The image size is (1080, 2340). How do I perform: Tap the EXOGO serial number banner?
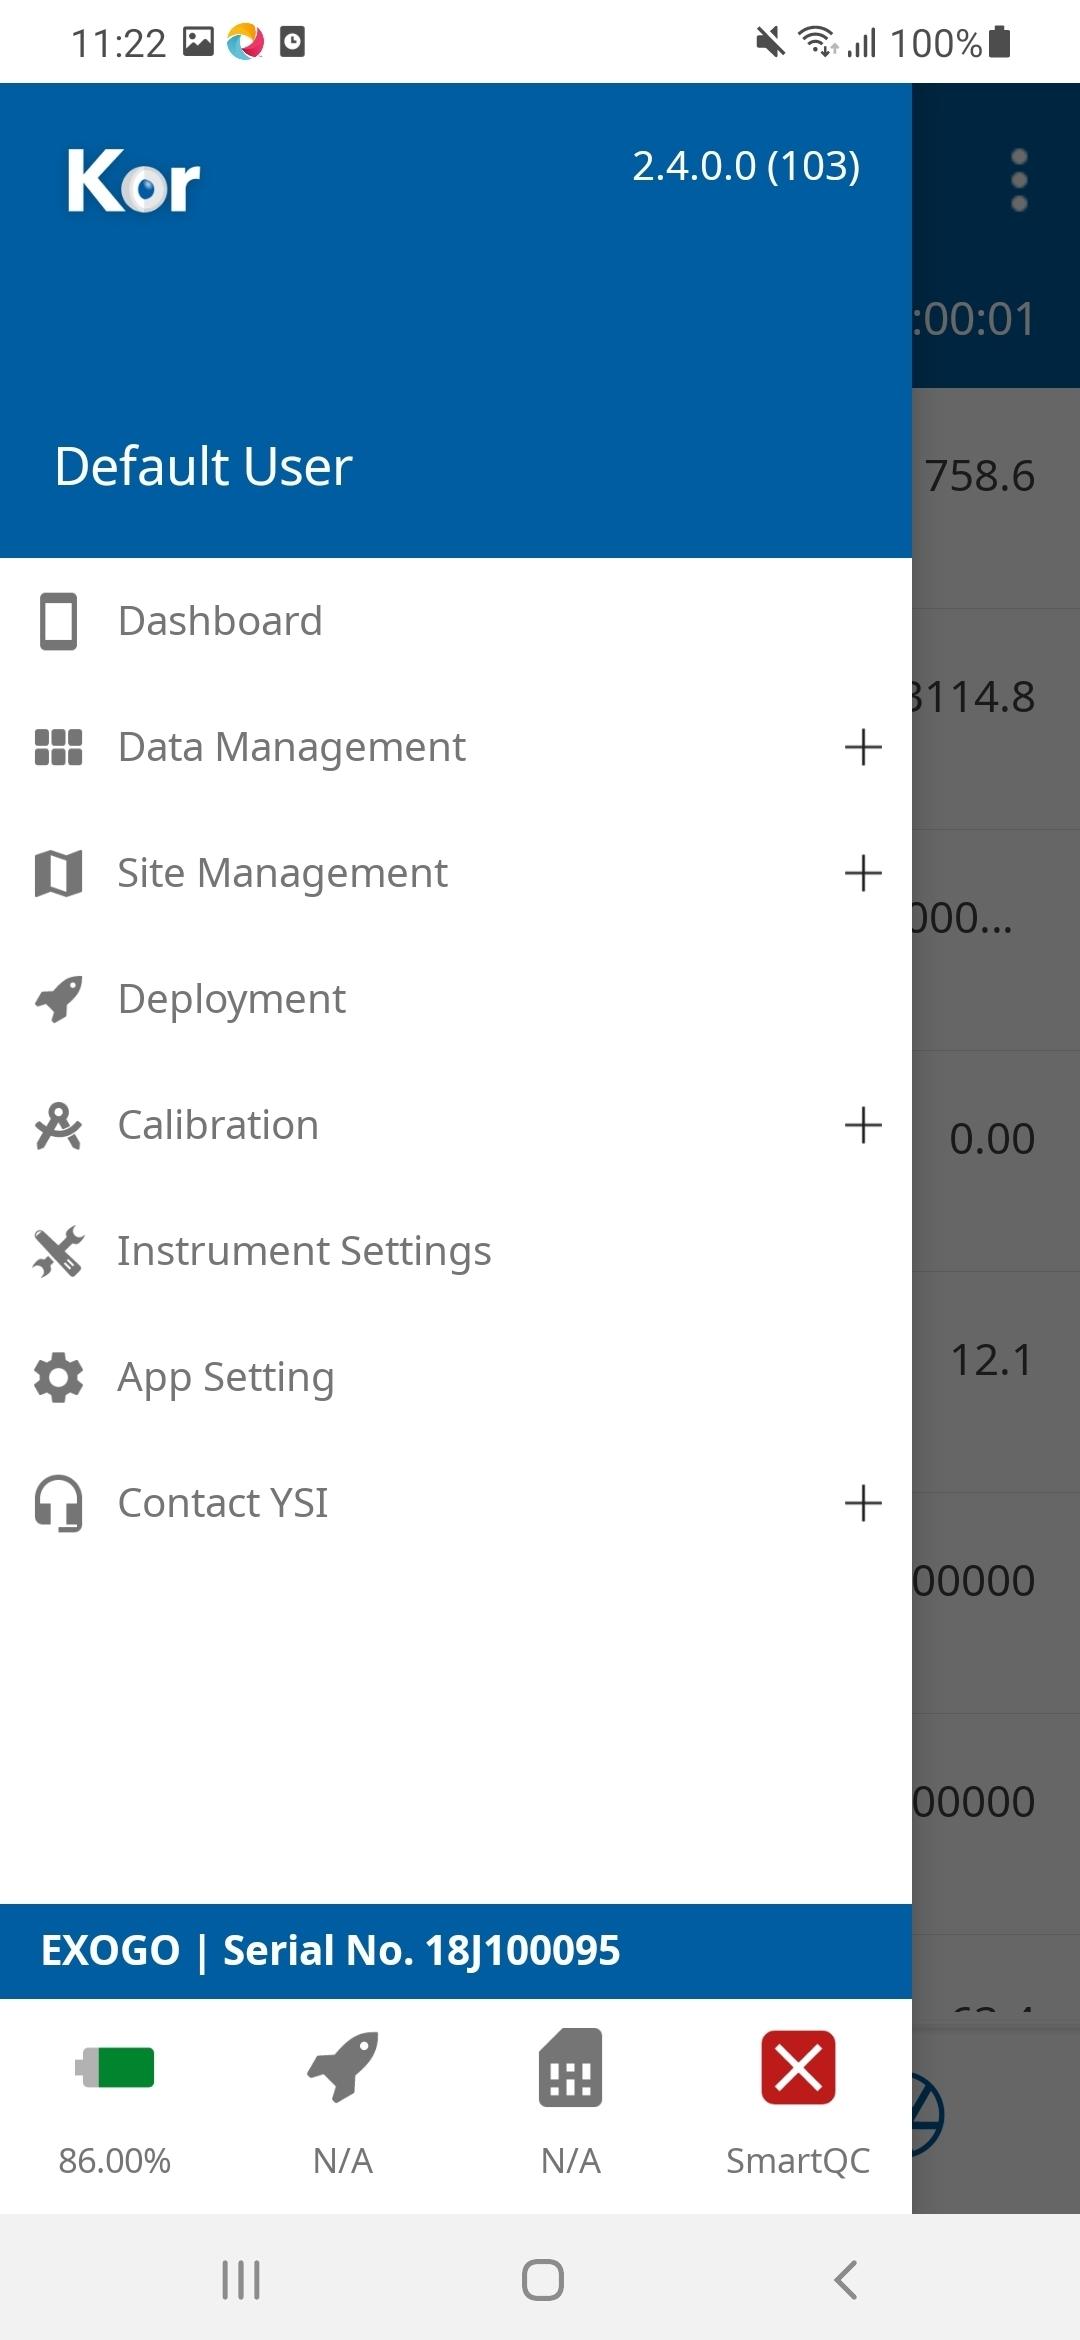tap(456, 1951)
